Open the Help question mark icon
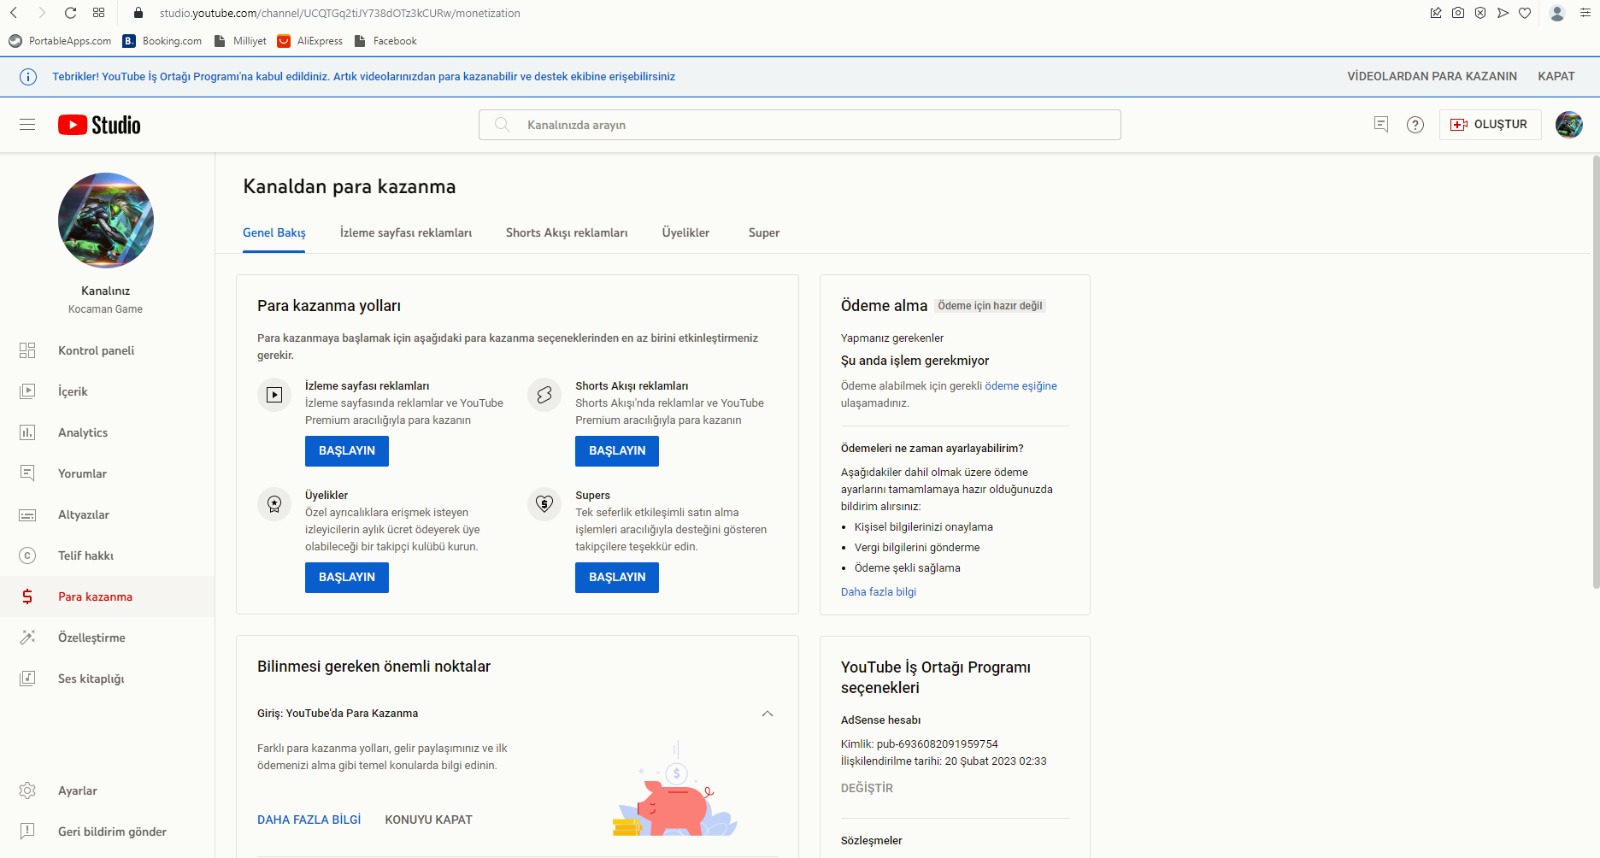1600x858 pixels. tap(1415, 125)
